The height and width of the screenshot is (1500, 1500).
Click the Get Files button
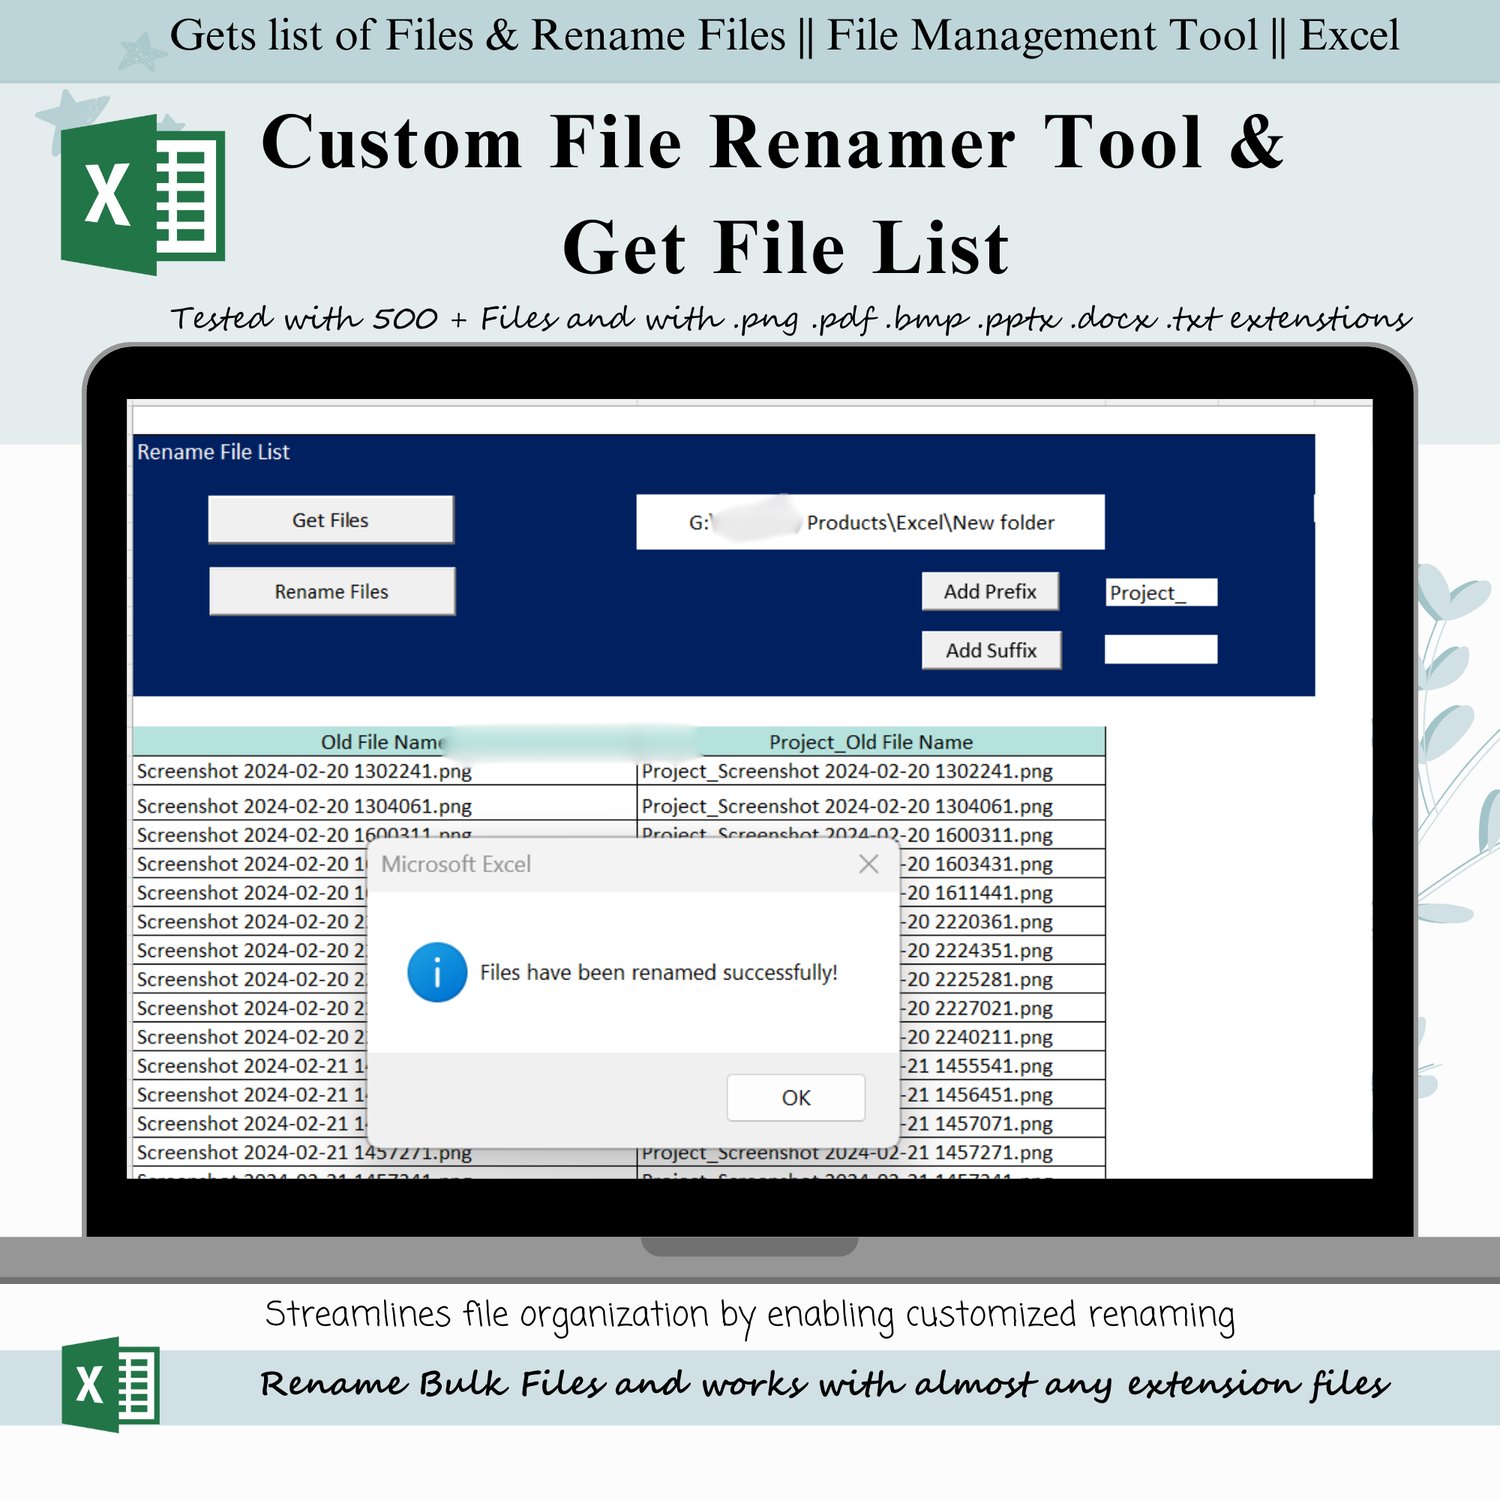click(x=331, y=520)
